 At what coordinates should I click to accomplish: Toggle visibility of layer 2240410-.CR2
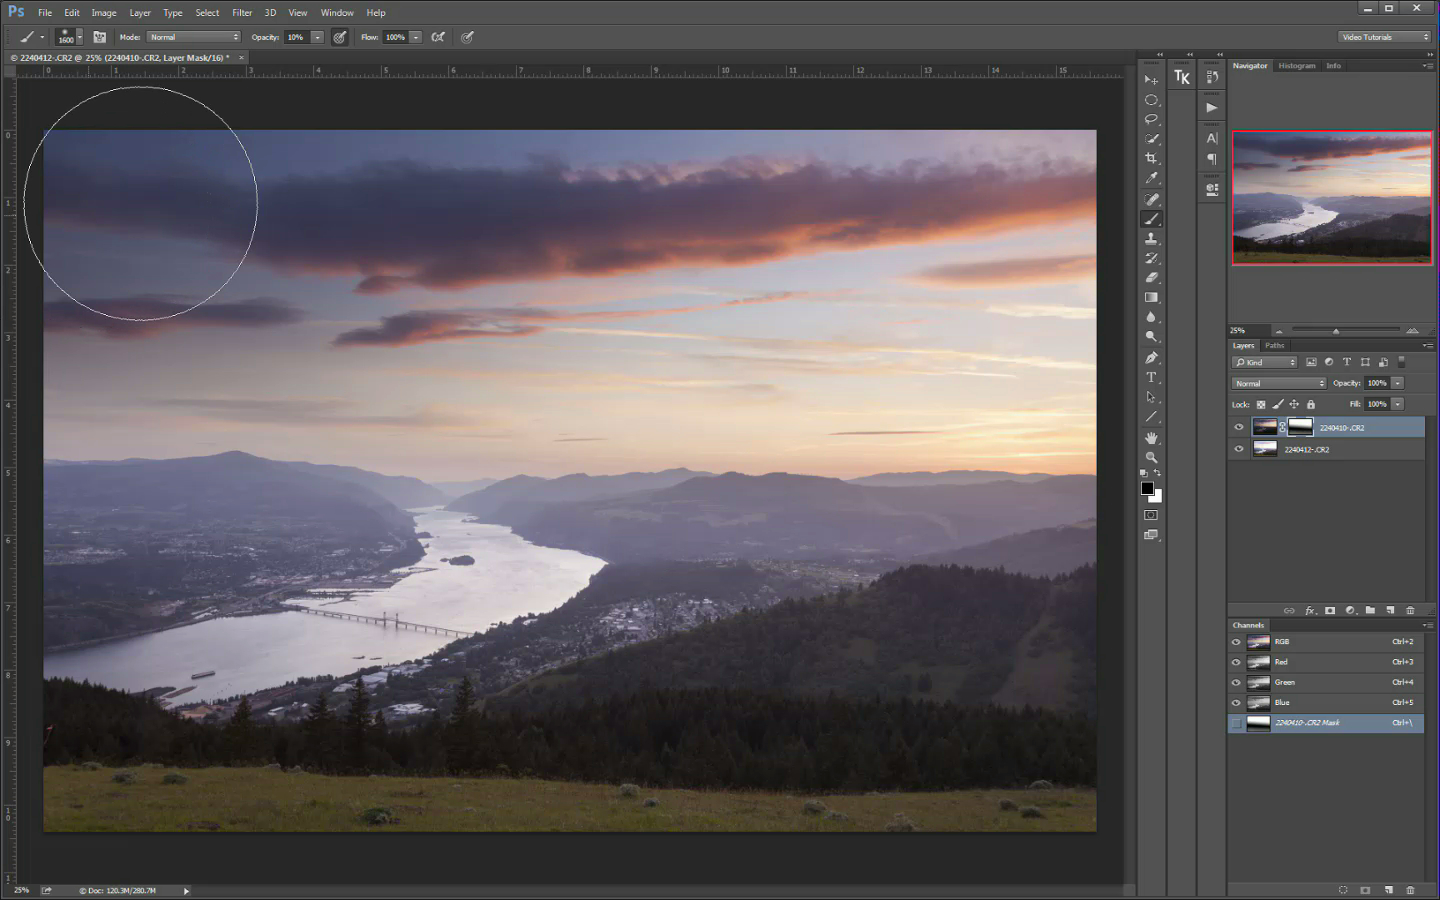1239,427
